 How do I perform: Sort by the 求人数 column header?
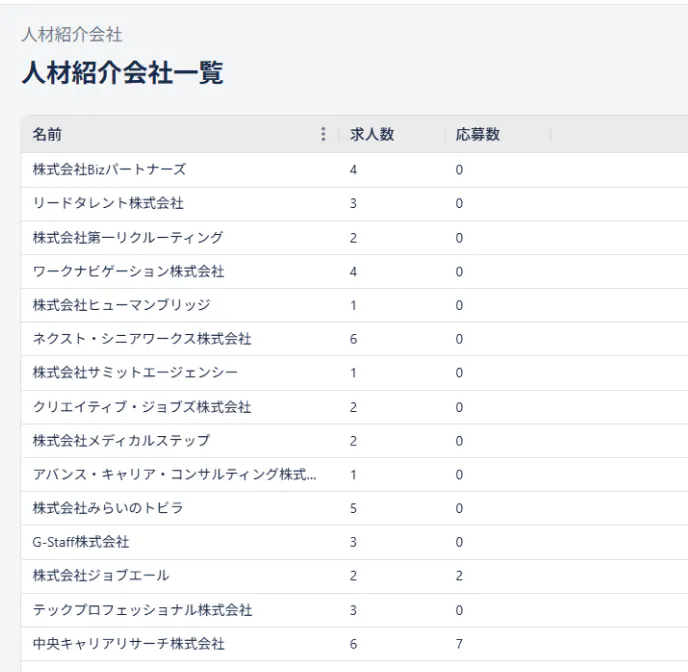(371, 135)
